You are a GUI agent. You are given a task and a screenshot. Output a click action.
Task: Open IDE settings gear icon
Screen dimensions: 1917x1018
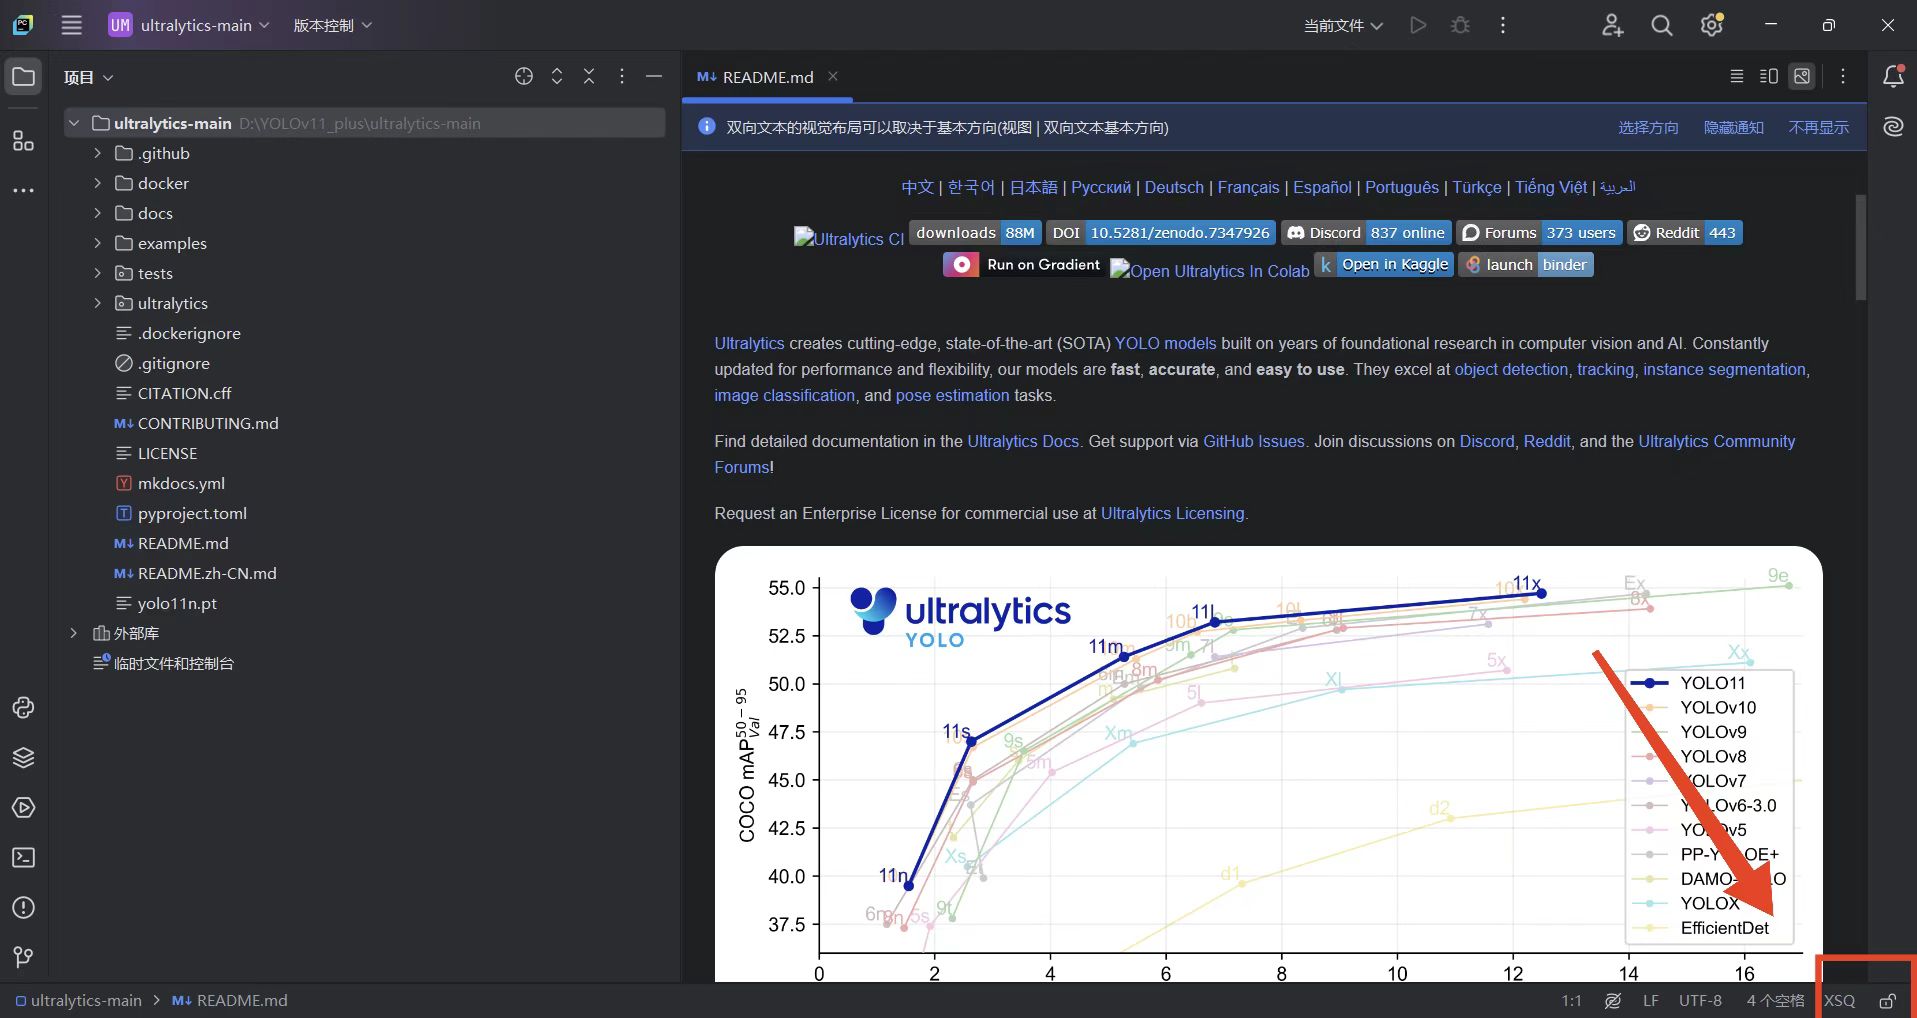pyautogui.click(x=1712, y=25)
